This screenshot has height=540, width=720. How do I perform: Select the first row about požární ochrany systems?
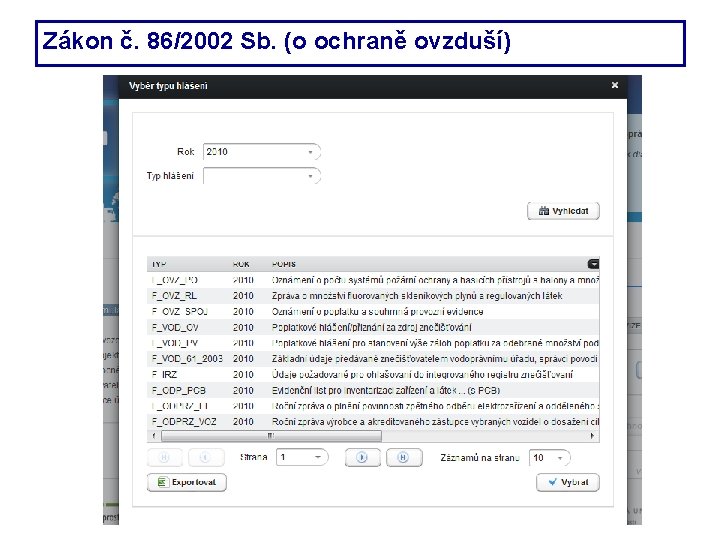click(x=373, y=280)
